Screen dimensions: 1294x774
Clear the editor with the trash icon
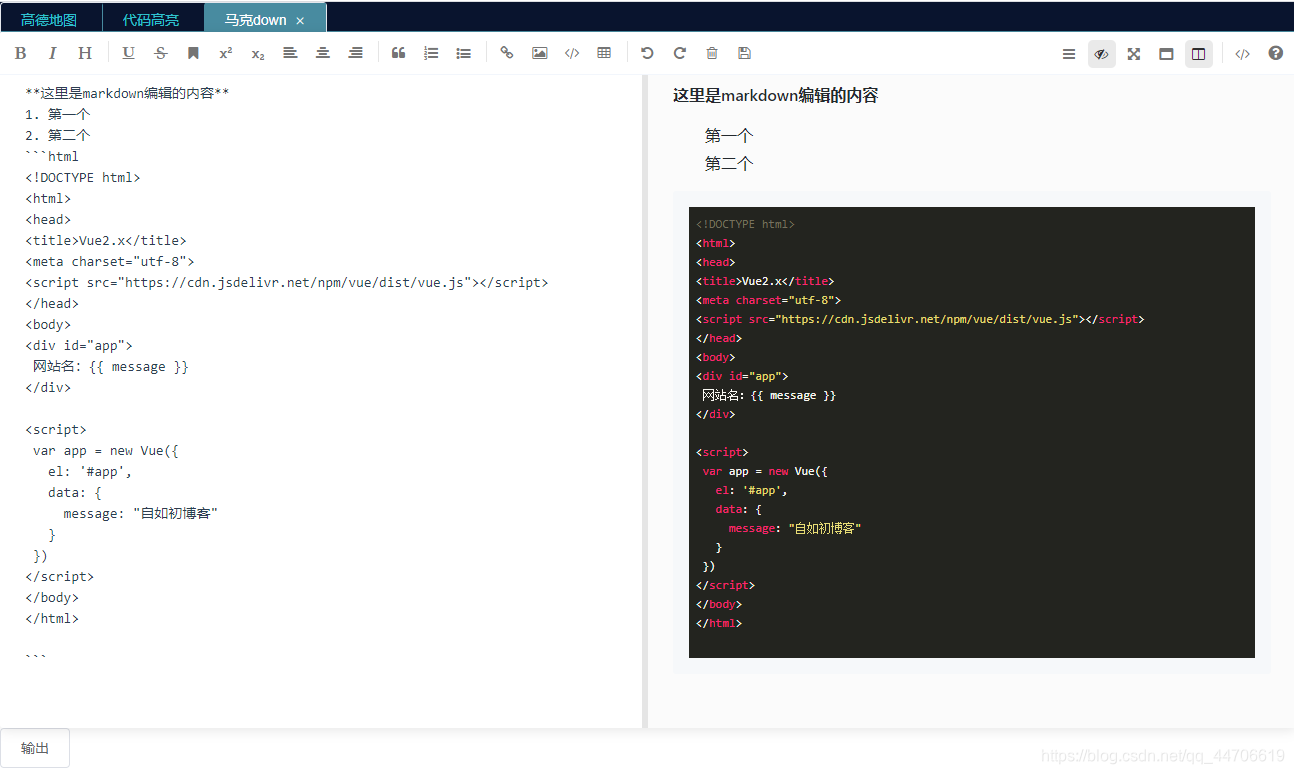click(x=712, y=53)
